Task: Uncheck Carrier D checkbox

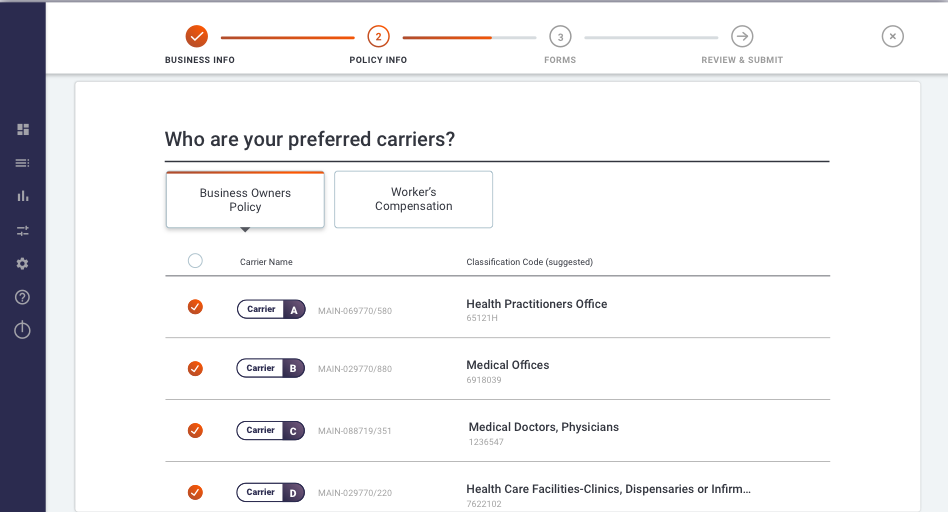Action: [x=195, y=492]
